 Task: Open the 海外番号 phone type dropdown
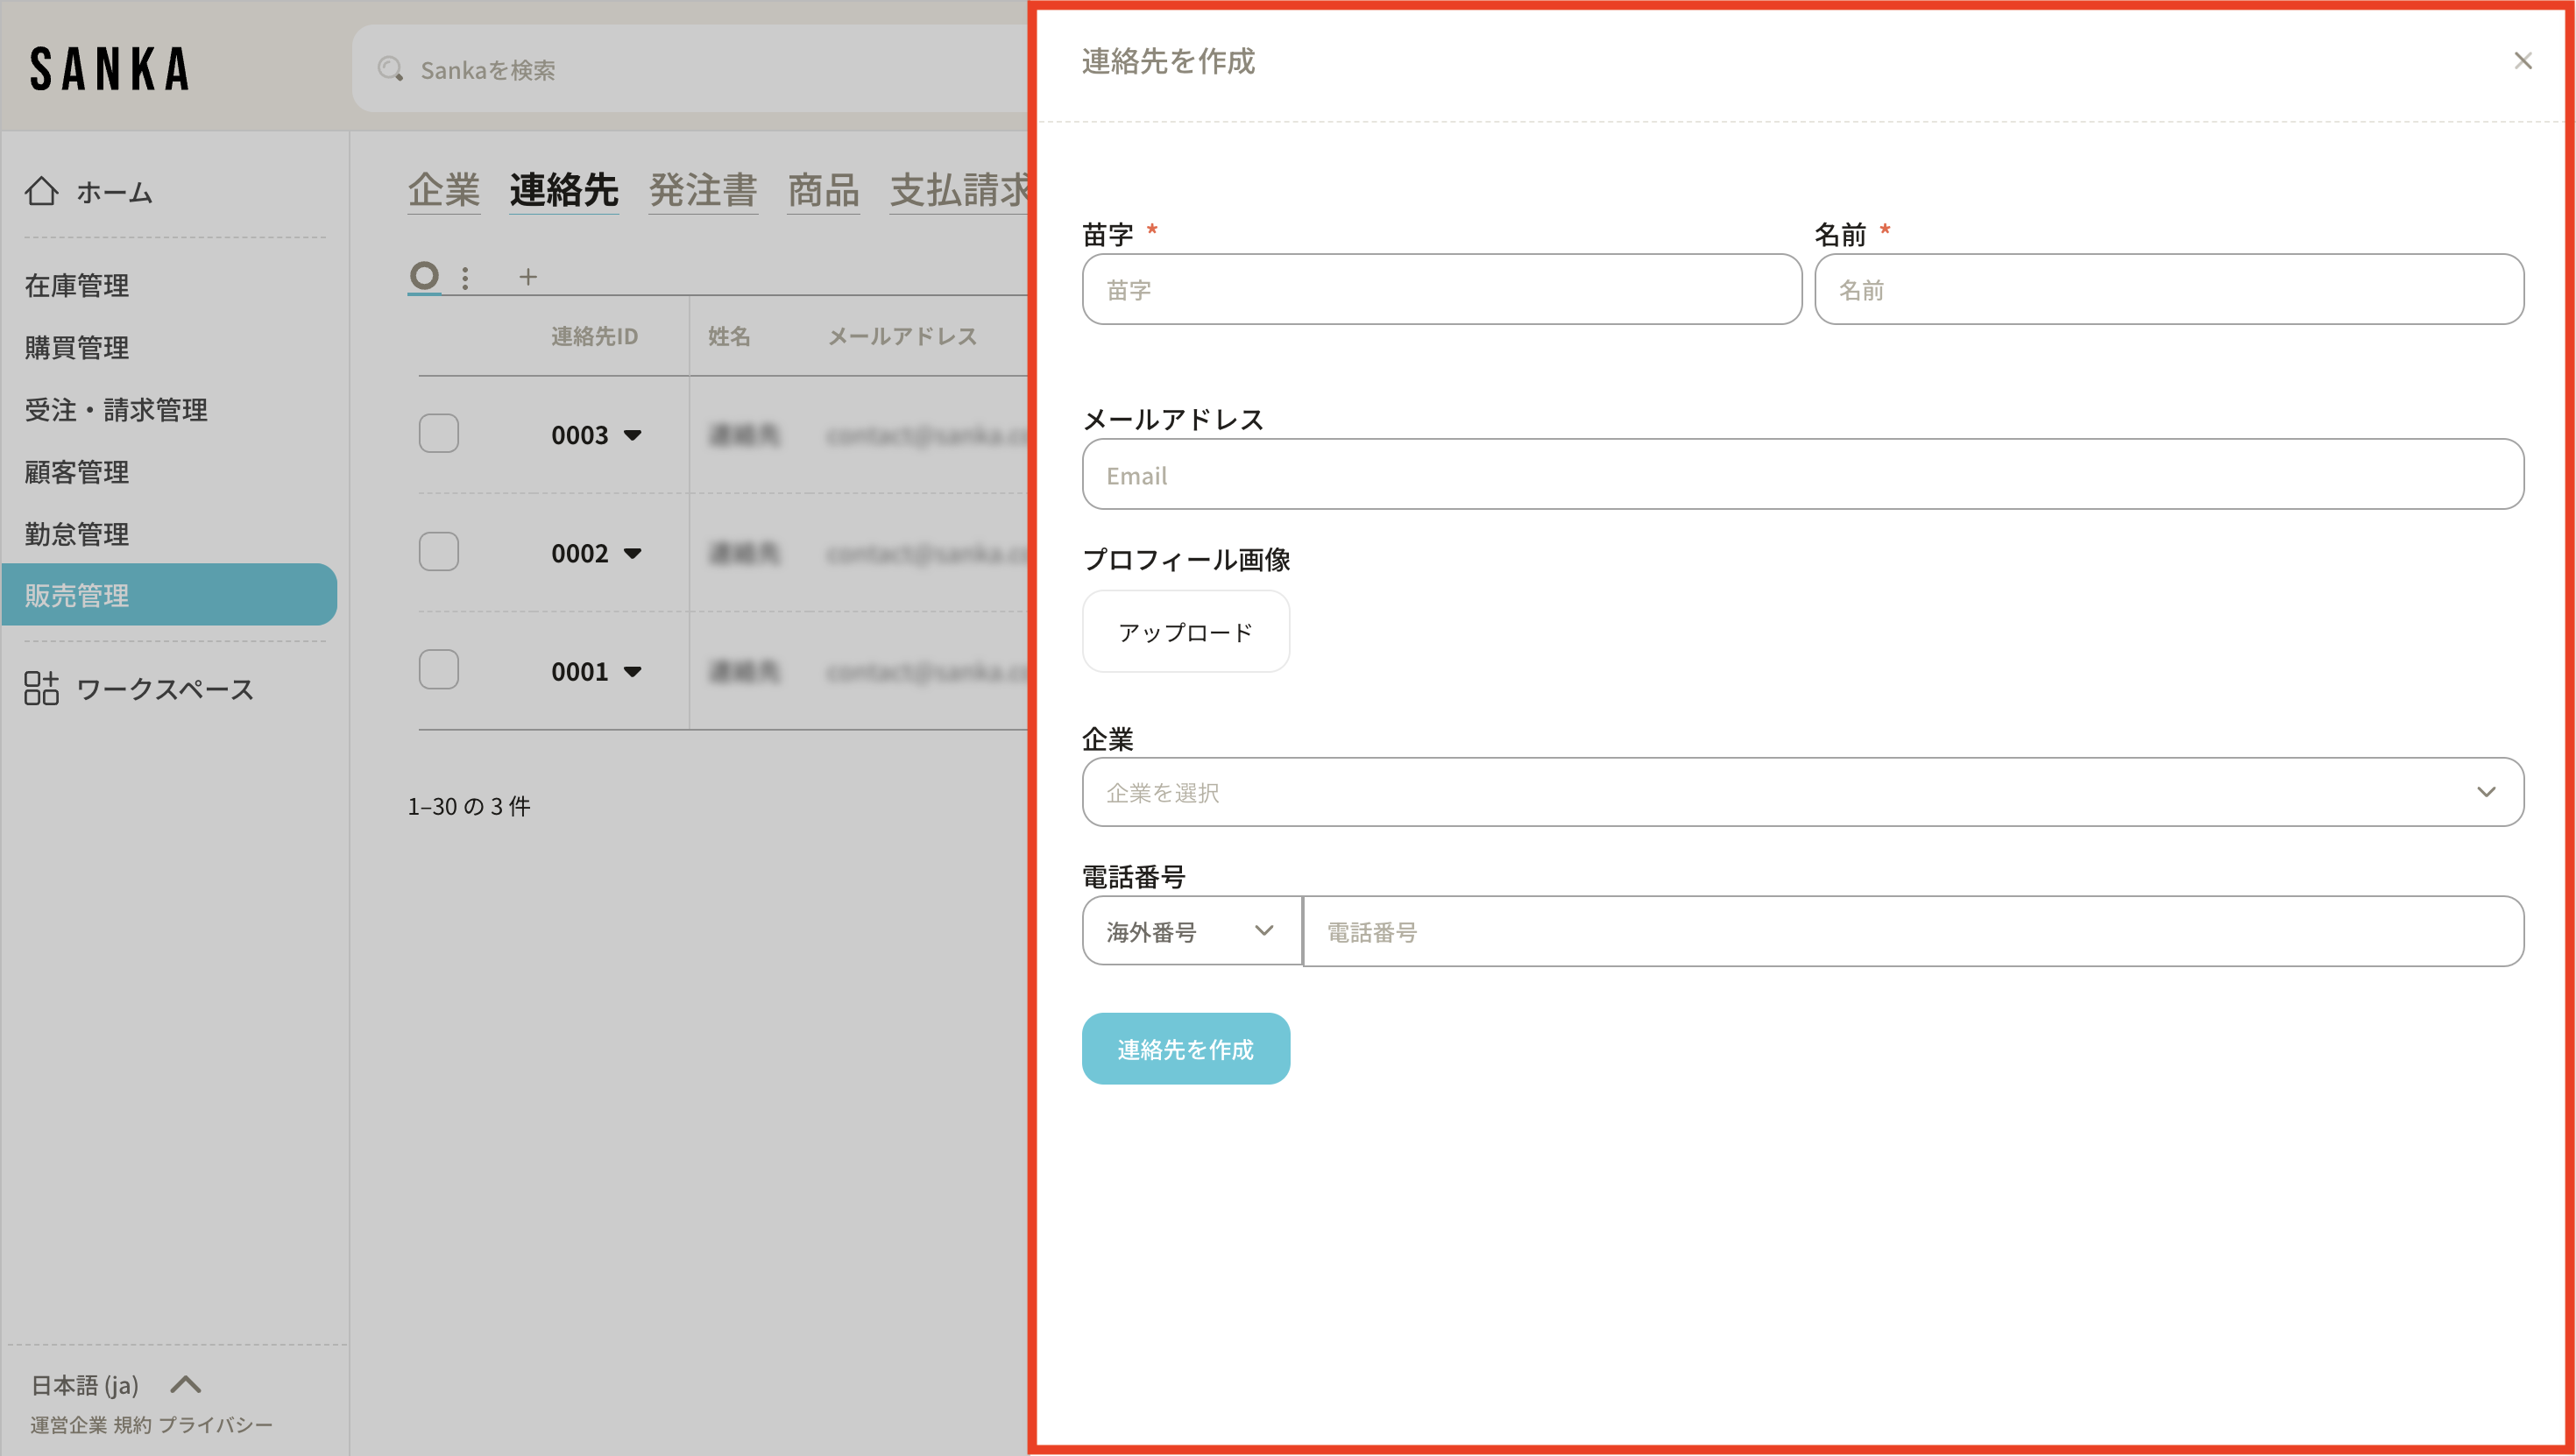(1190, 931)
